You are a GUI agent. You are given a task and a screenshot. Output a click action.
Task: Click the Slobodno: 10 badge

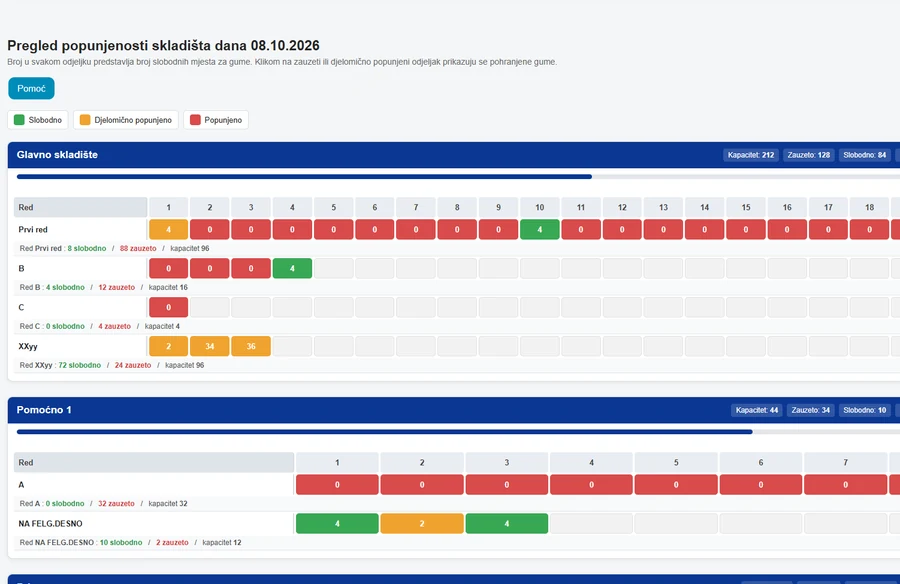click(864, 410)
